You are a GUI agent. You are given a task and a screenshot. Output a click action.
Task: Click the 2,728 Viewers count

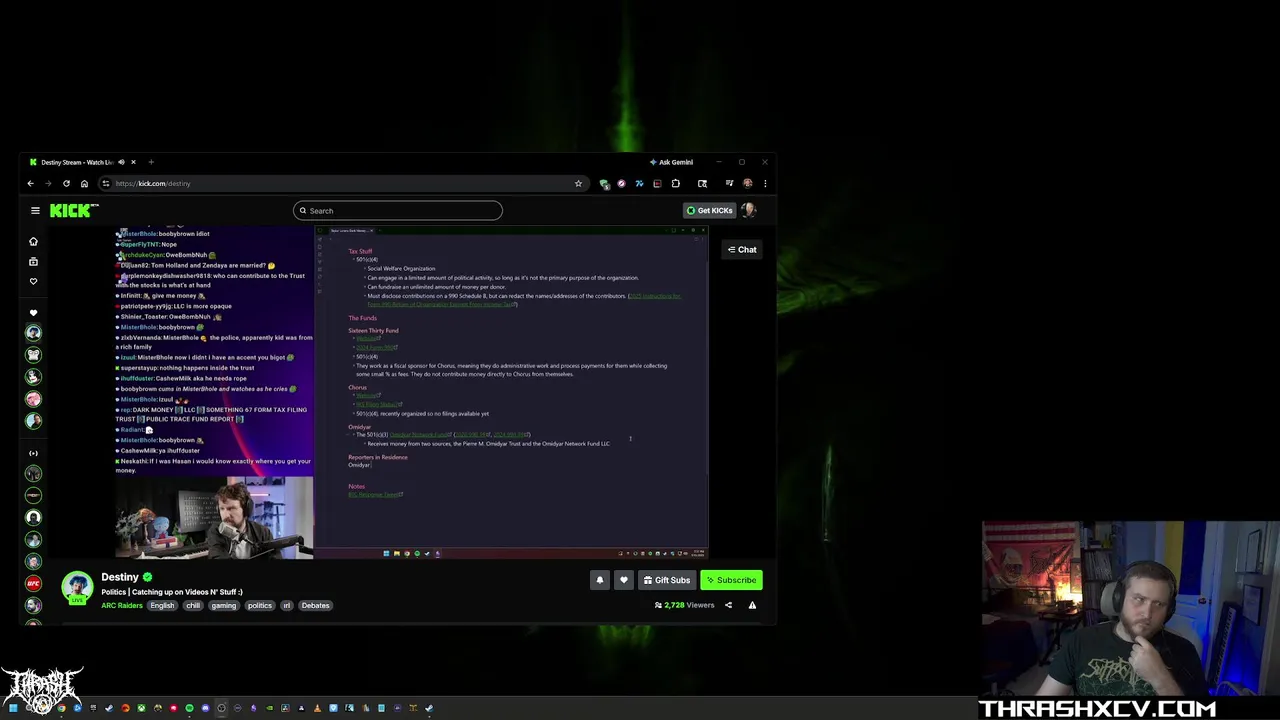click(685, 605)
